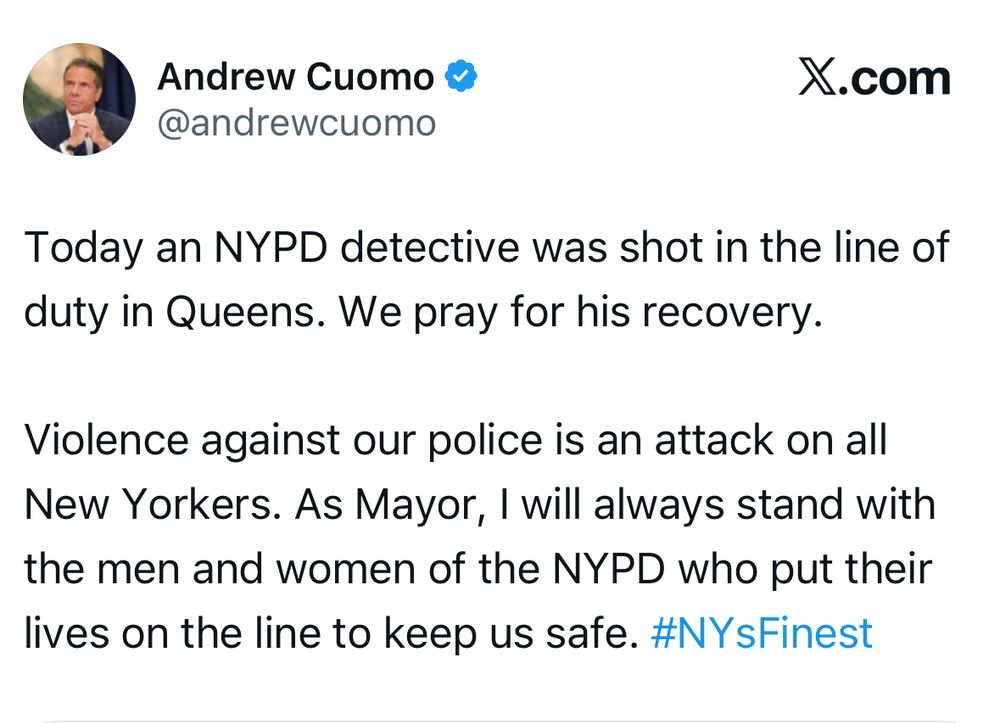Click 'NYPD' in the 'men and women' line
Image resolution: width=1000 pixels, height=723 pixels.
[608, 568]
